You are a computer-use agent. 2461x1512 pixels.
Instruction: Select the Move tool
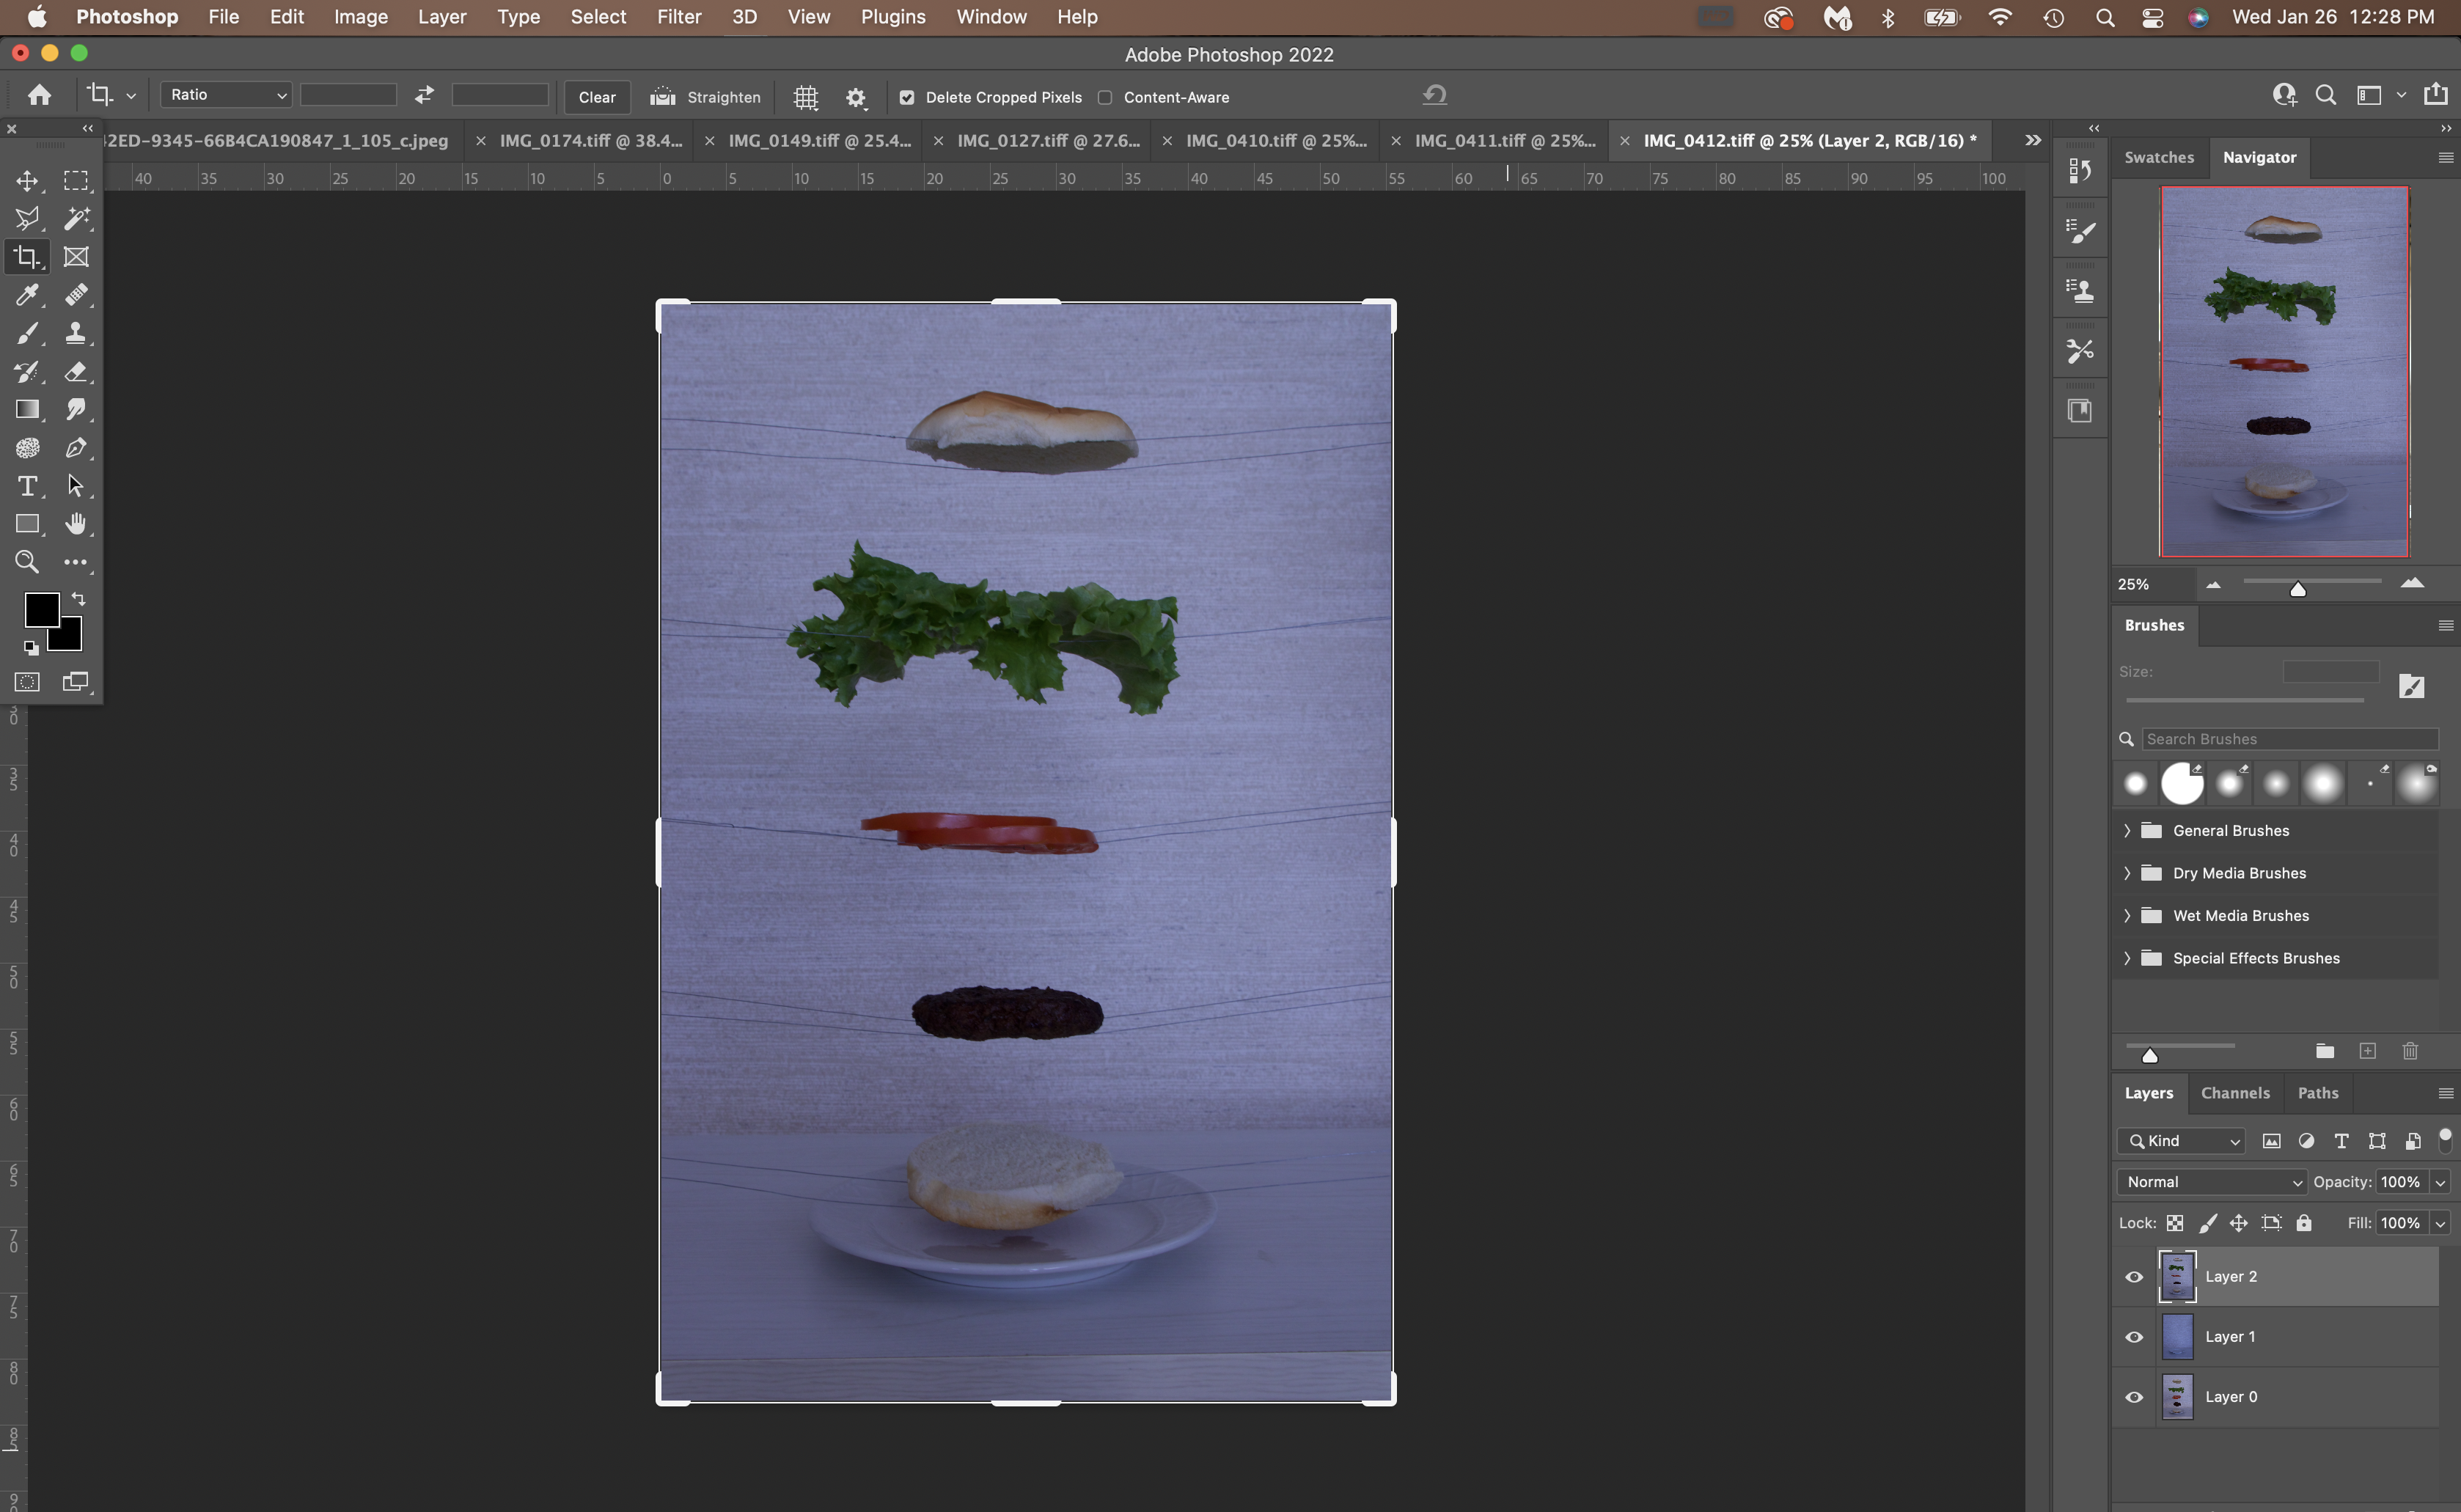tap(26, 180)
